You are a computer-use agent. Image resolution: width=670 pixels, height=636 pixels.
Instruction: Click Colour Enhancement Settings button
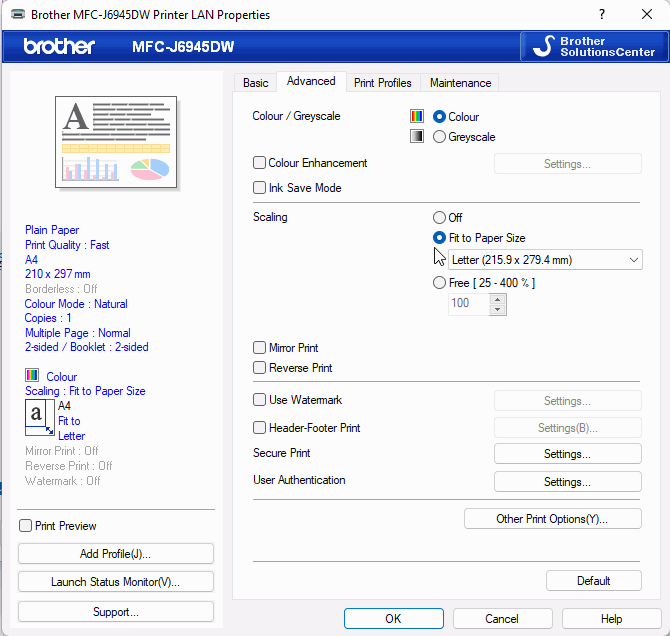(x=567, y=164)
